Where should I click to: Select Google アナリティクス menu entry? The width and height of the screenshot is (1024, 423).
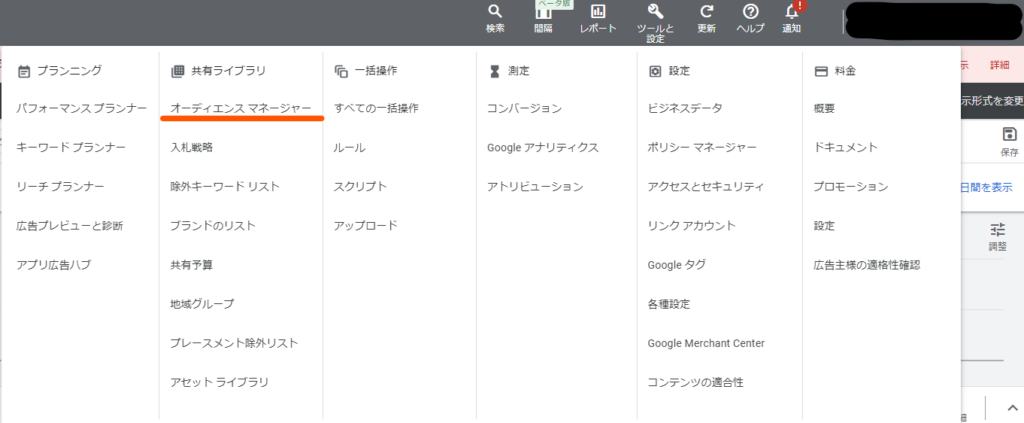pos(542,147)
